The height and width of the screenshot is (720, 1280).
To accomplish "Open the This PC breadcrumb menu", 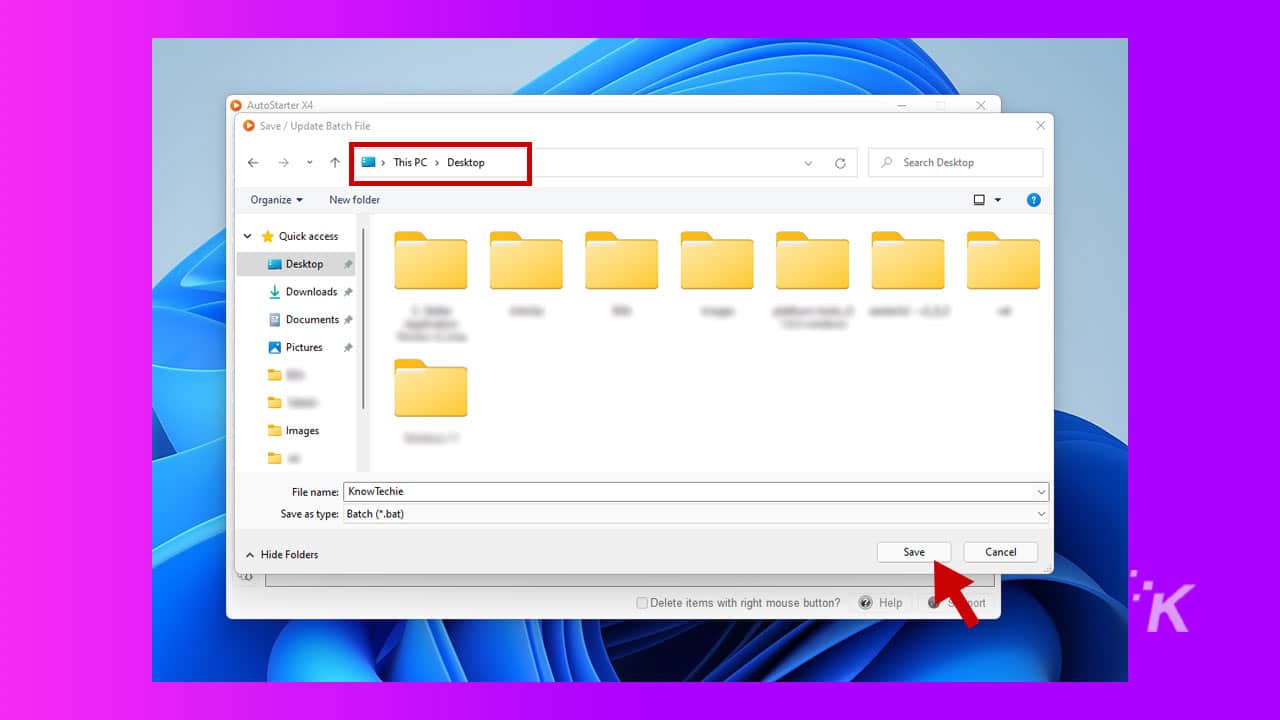I will 410,162.
